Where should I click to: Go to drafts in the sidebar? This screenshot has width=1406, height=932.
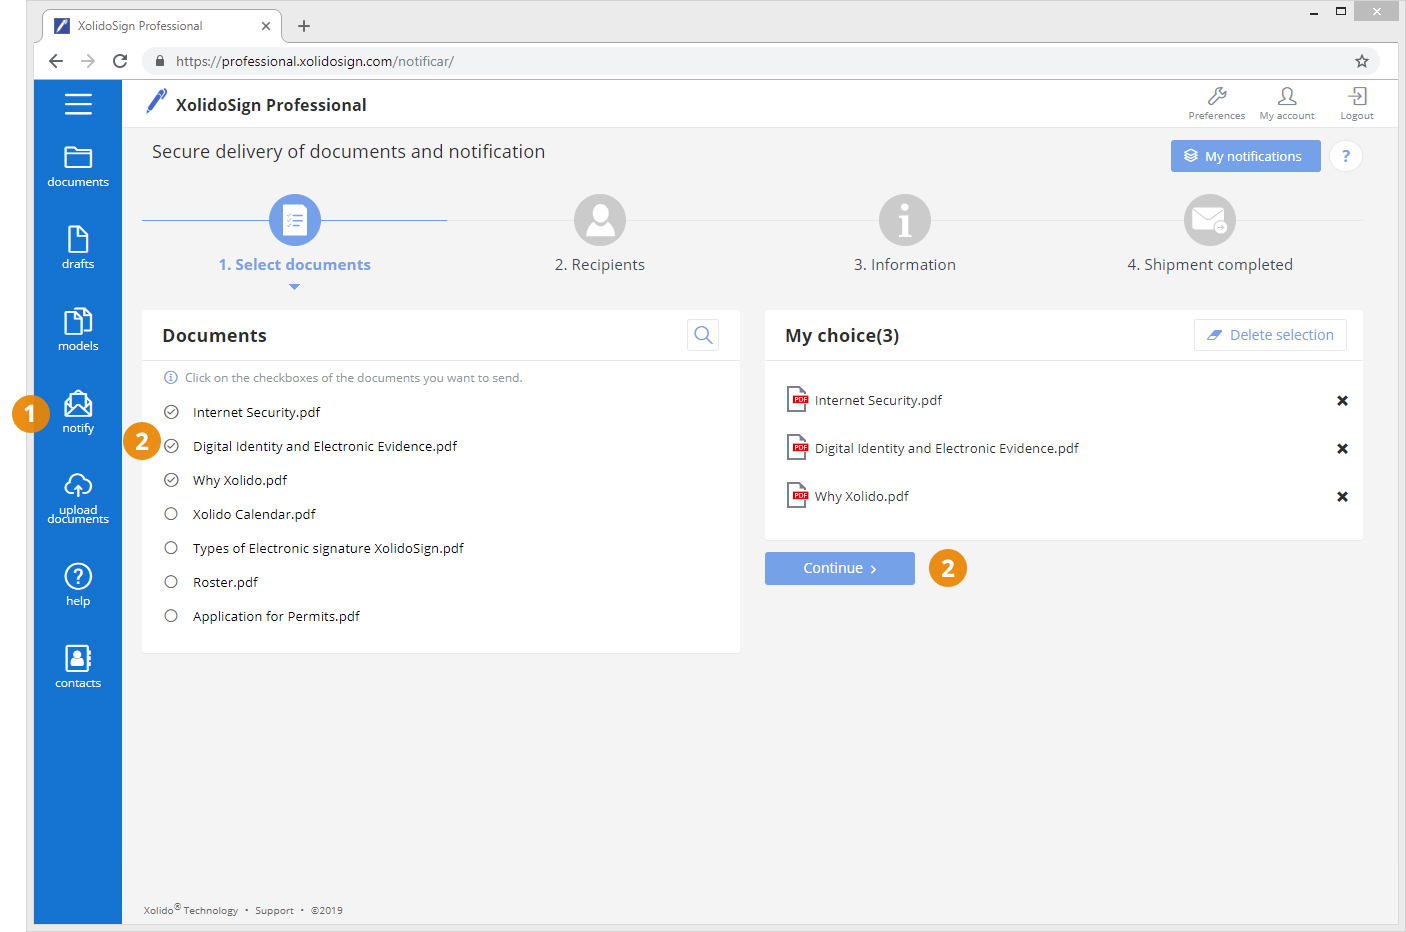tap(78, 248)
